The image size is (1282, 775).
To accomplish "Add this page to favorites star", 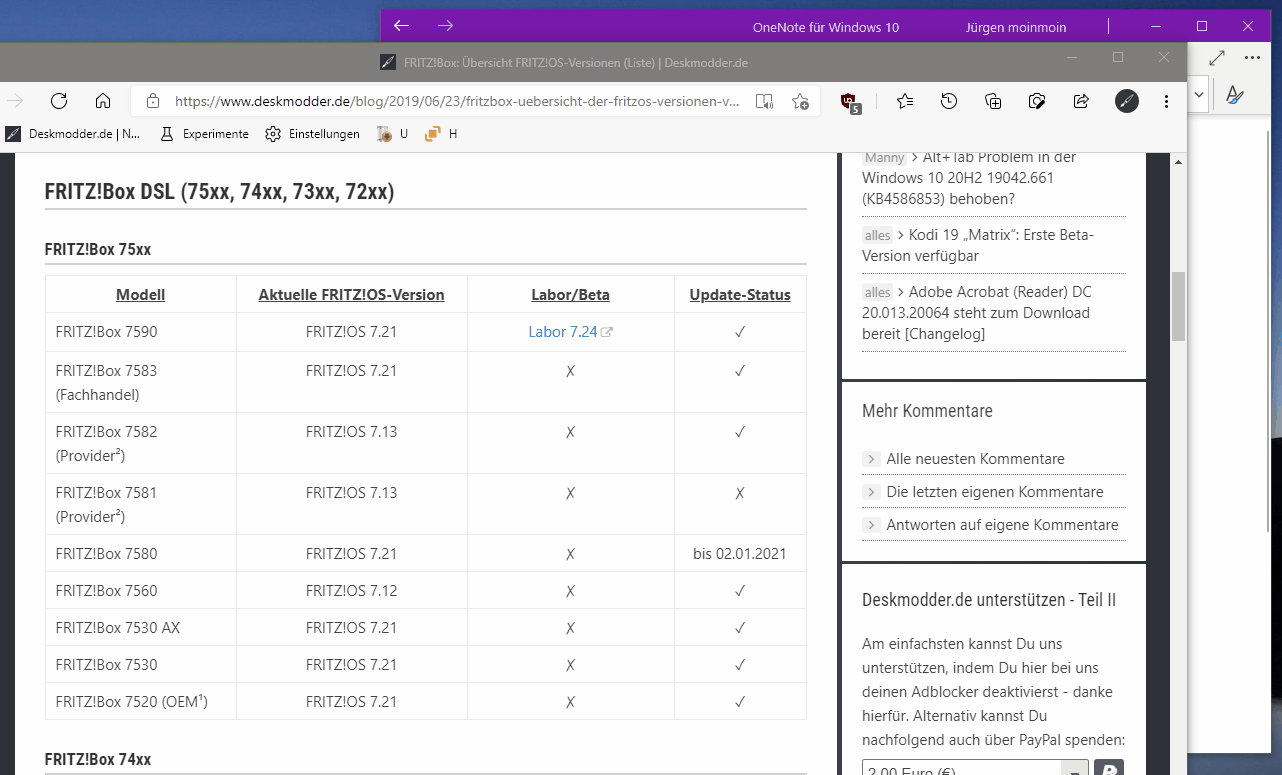I will click(800, 101).
